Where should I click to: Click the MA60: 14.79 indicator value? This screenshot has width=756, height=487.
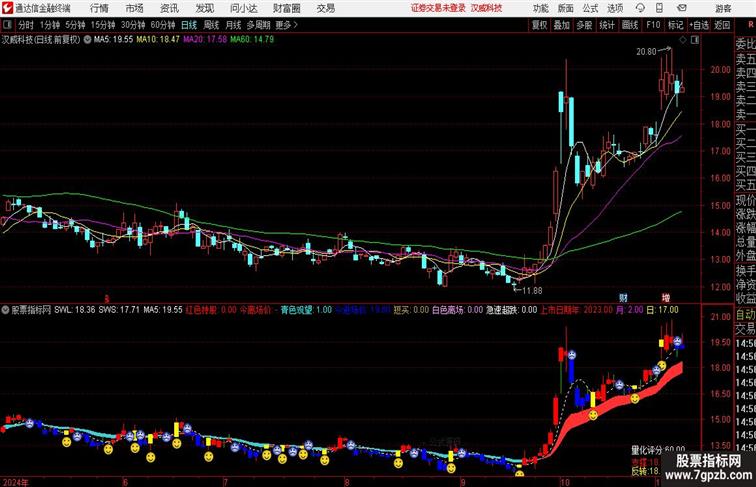[252, 40]
